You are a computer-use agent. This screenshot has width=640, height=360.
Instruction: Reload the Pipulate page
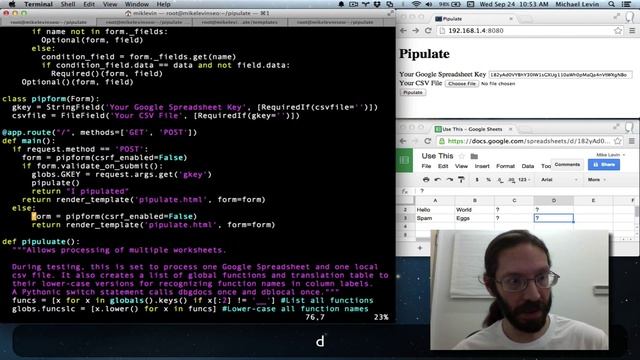click(428, 31)
